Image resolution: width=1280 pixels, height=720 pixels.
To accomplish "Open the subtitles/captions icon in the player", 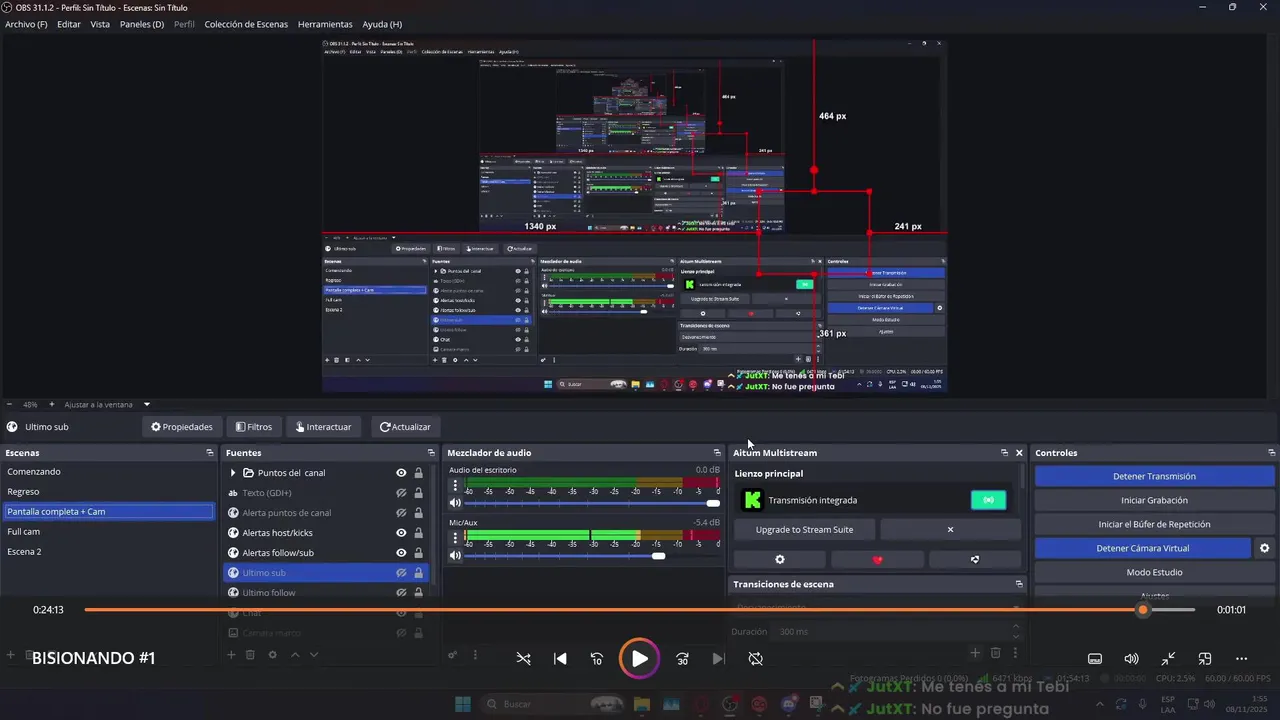I will (x=1095, y=659).
